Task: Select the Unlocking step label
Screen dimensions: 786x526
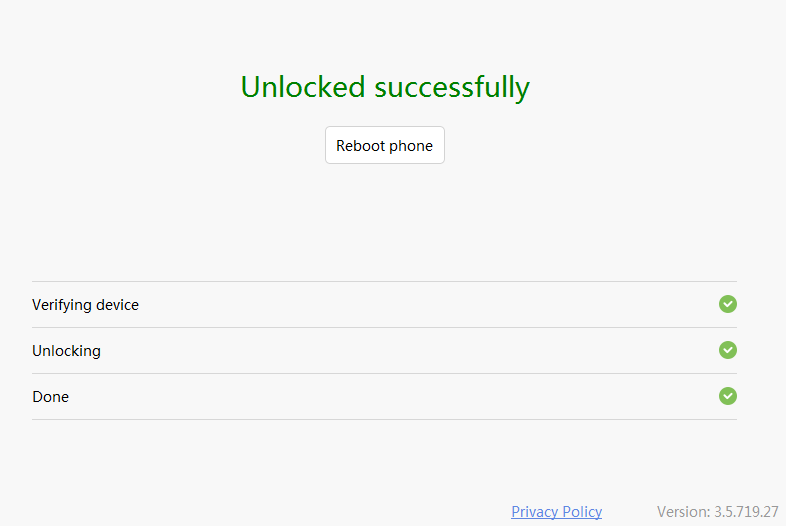Action: tap(66, 351)
